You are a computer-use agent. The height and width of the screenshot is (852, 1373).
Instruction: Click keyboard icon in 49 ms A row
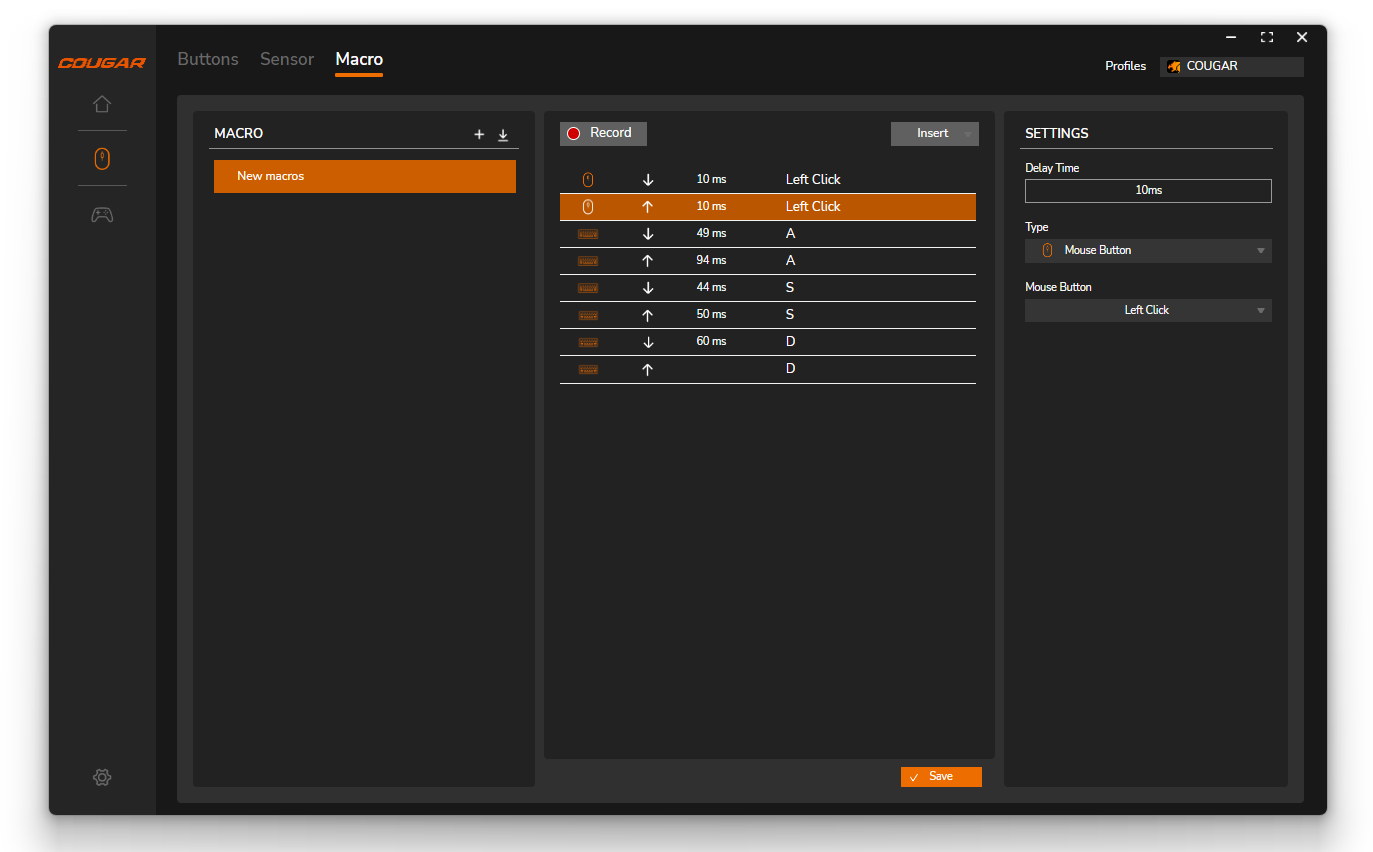pos(588,234)
